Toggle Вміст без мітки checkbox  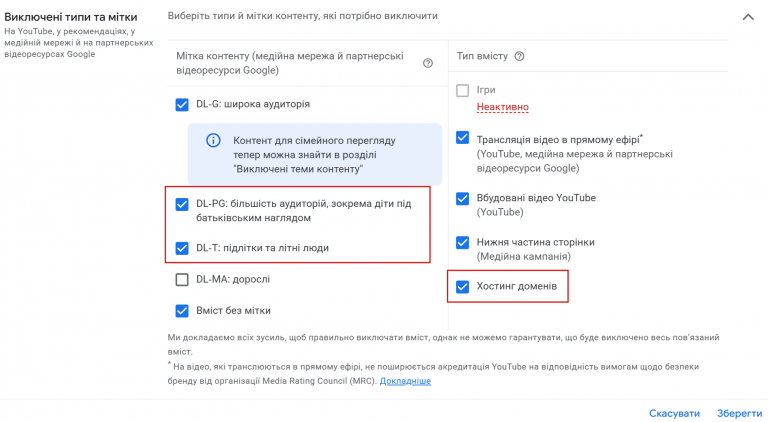(x=182, y=311)
